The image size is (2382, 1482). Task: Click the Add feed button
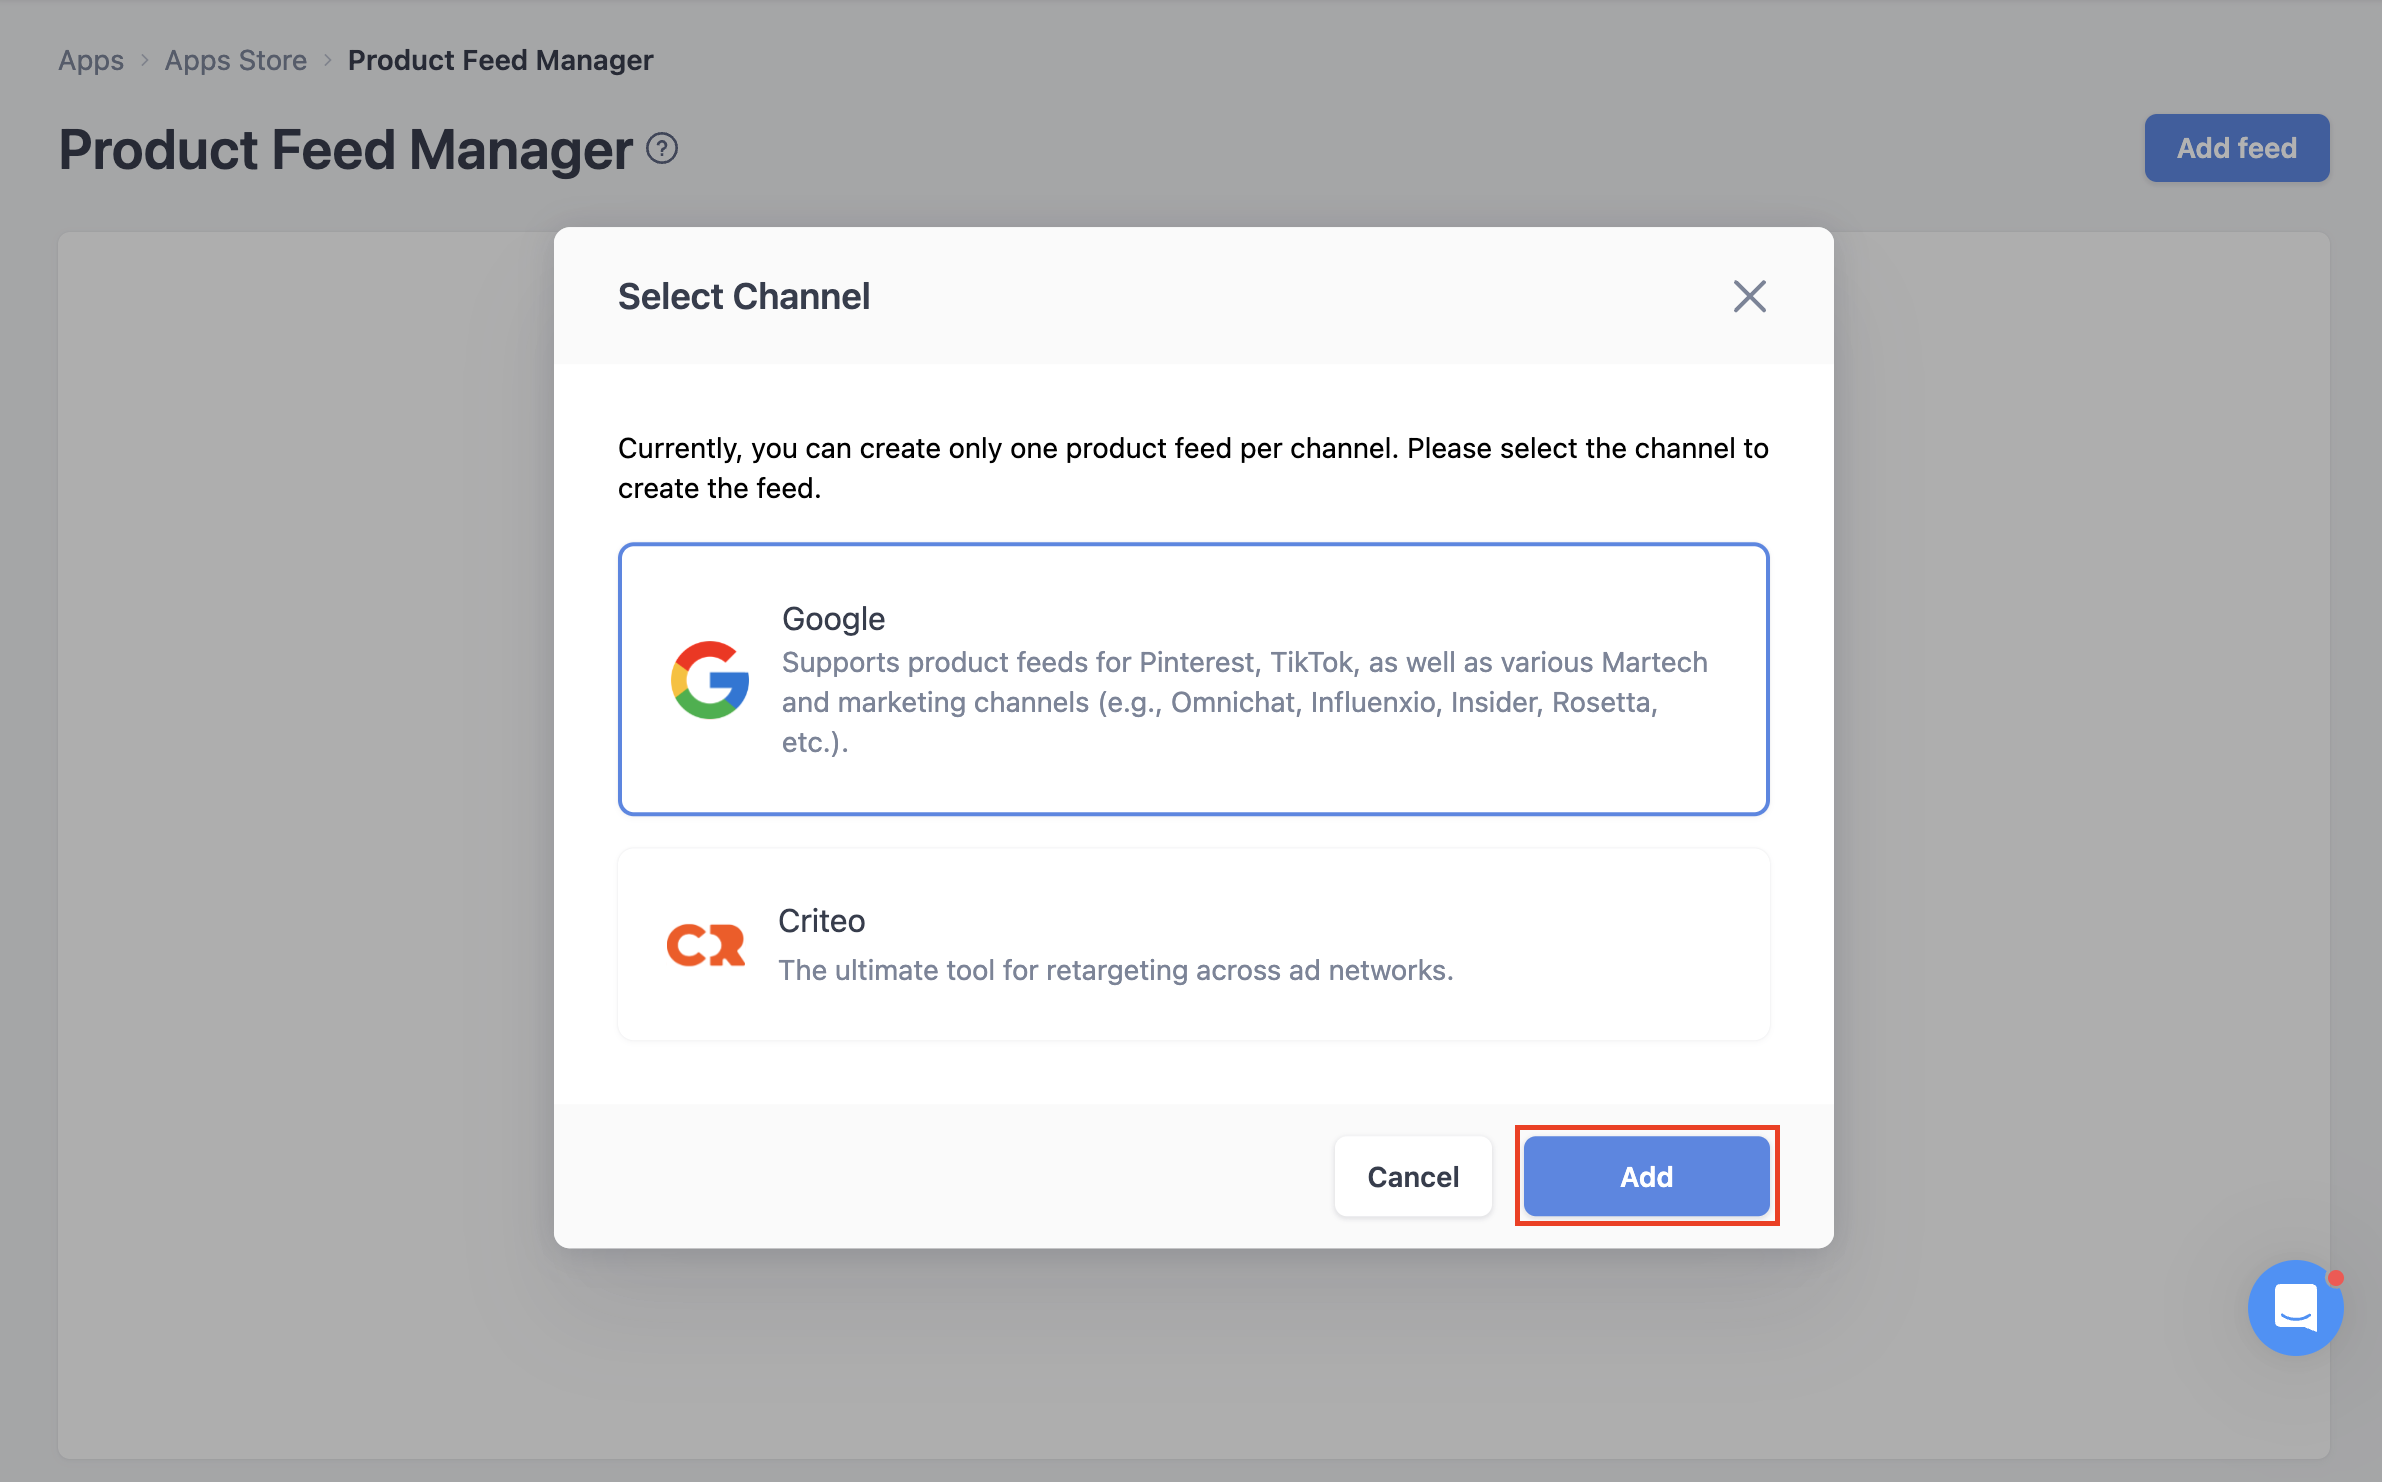tap(2236, 148)
